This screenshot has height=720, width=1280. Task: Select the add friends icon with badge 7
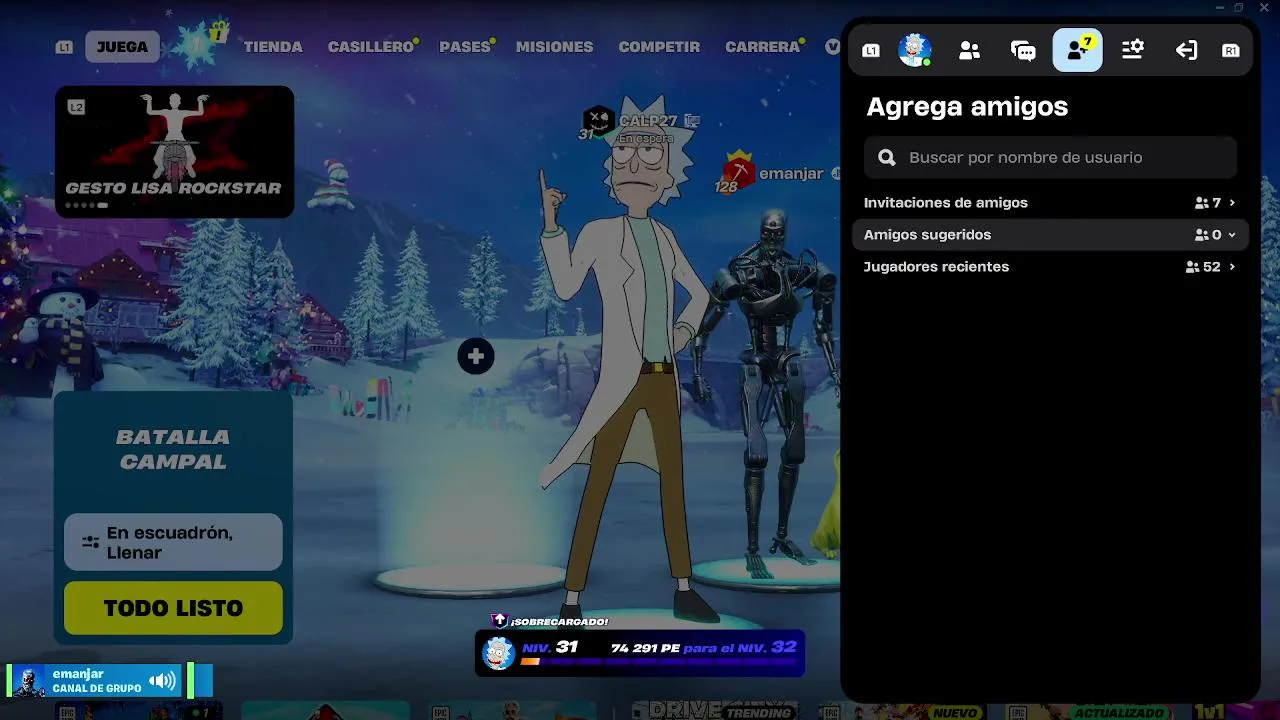pyautogui.click(x=1078, y=50)
